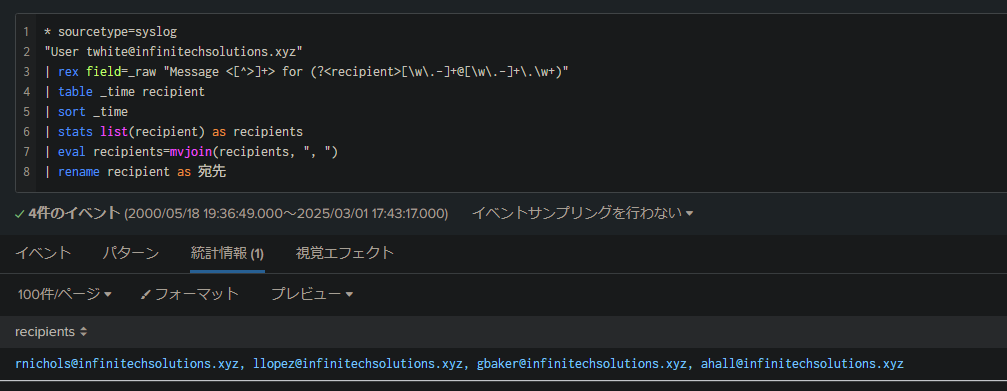Click the 4件のイベント event count text

74,213
